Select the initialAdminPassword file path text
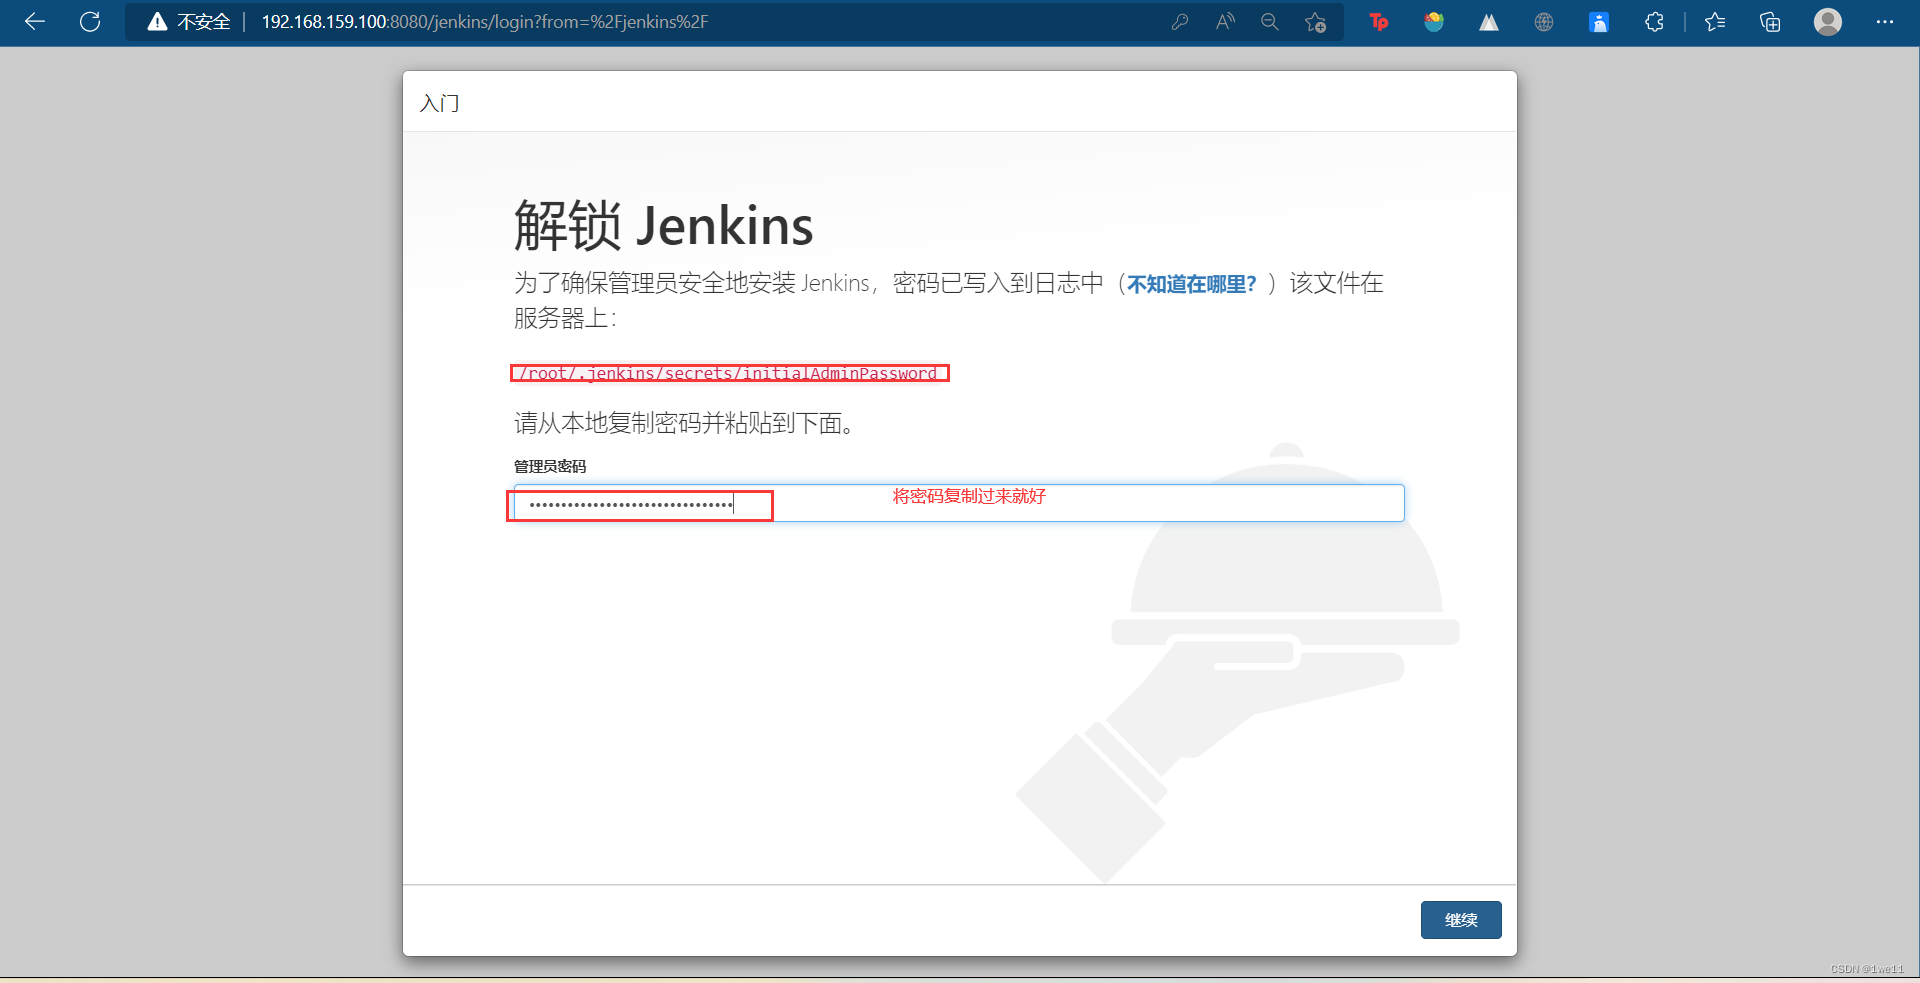Image resolution: width=1920 pixels, height=983 pixels. pos(728,373)
